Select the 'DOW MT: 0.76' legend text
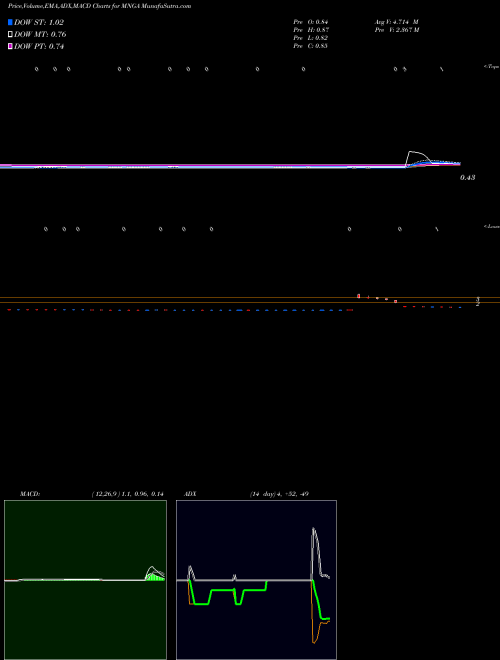This screenshot has height=660, width=500. coord(40,35)
